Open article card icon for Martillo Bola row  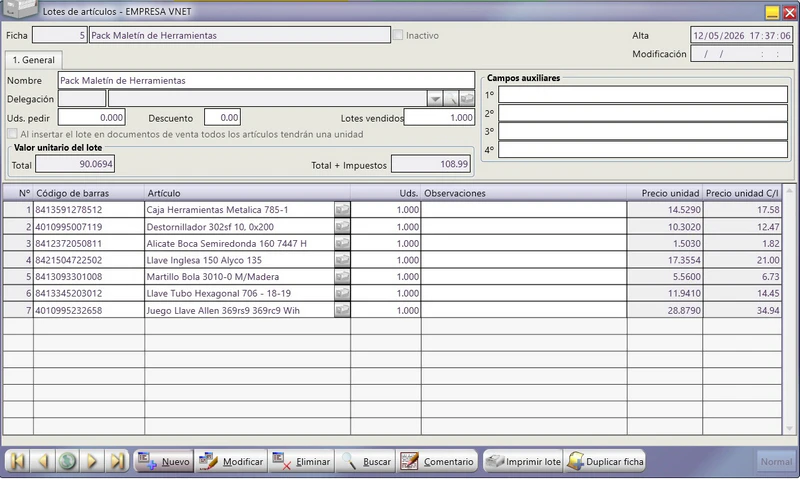[x=342, y=276]
